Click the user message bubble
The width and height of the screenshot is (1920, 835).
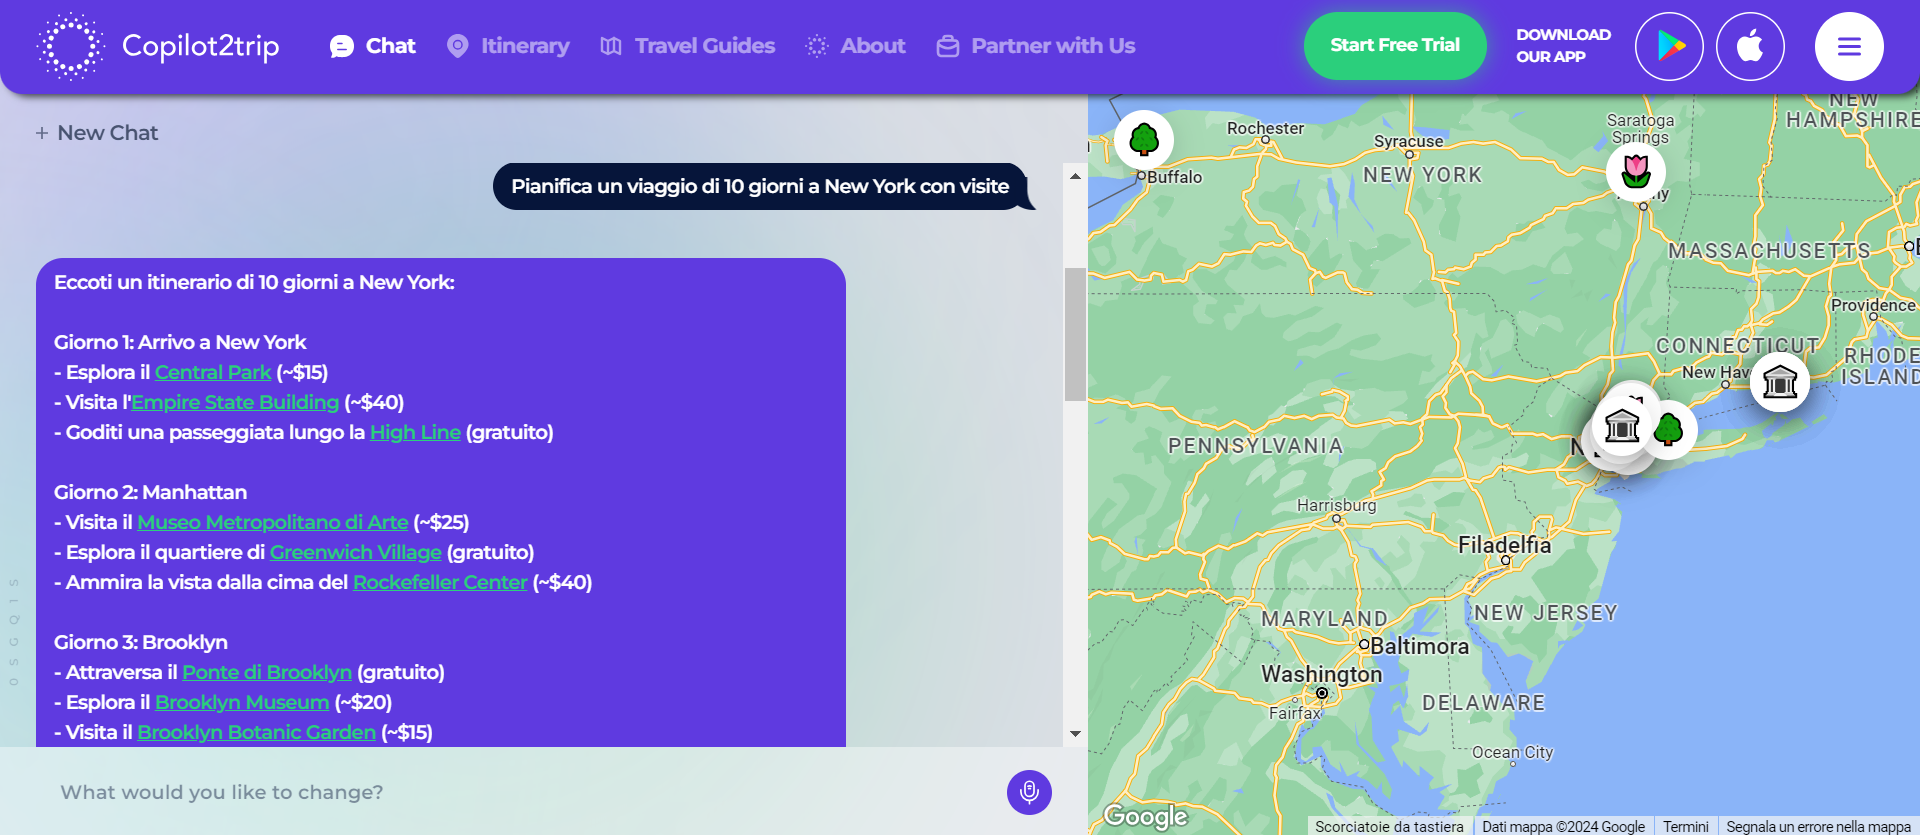(760, 186)
